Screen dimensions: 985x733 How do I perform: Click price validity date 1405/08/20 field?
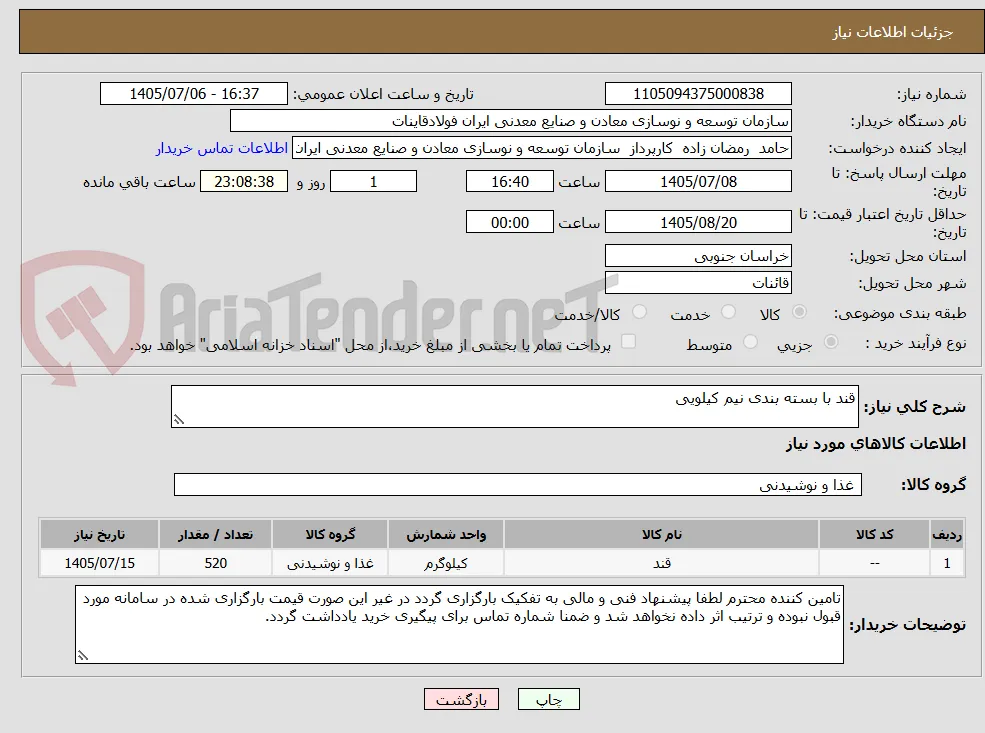[x=698, y=222]
